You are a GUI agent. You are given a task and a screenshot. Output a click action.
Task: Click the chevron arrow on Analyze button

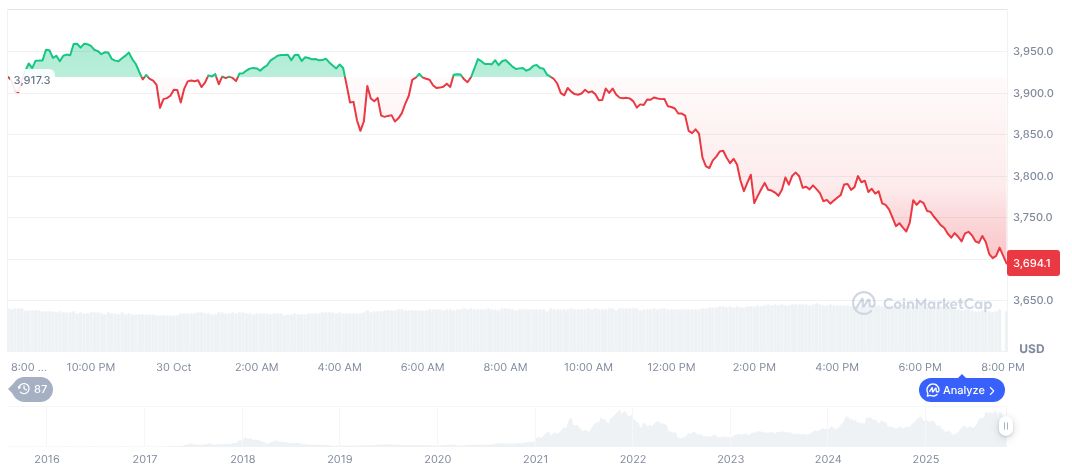993,390
